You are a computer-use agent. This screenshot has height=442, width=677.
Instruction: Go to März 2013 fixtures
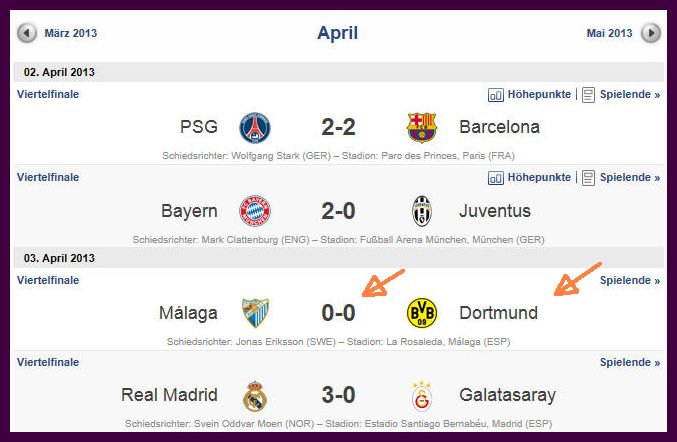(71, 33)
